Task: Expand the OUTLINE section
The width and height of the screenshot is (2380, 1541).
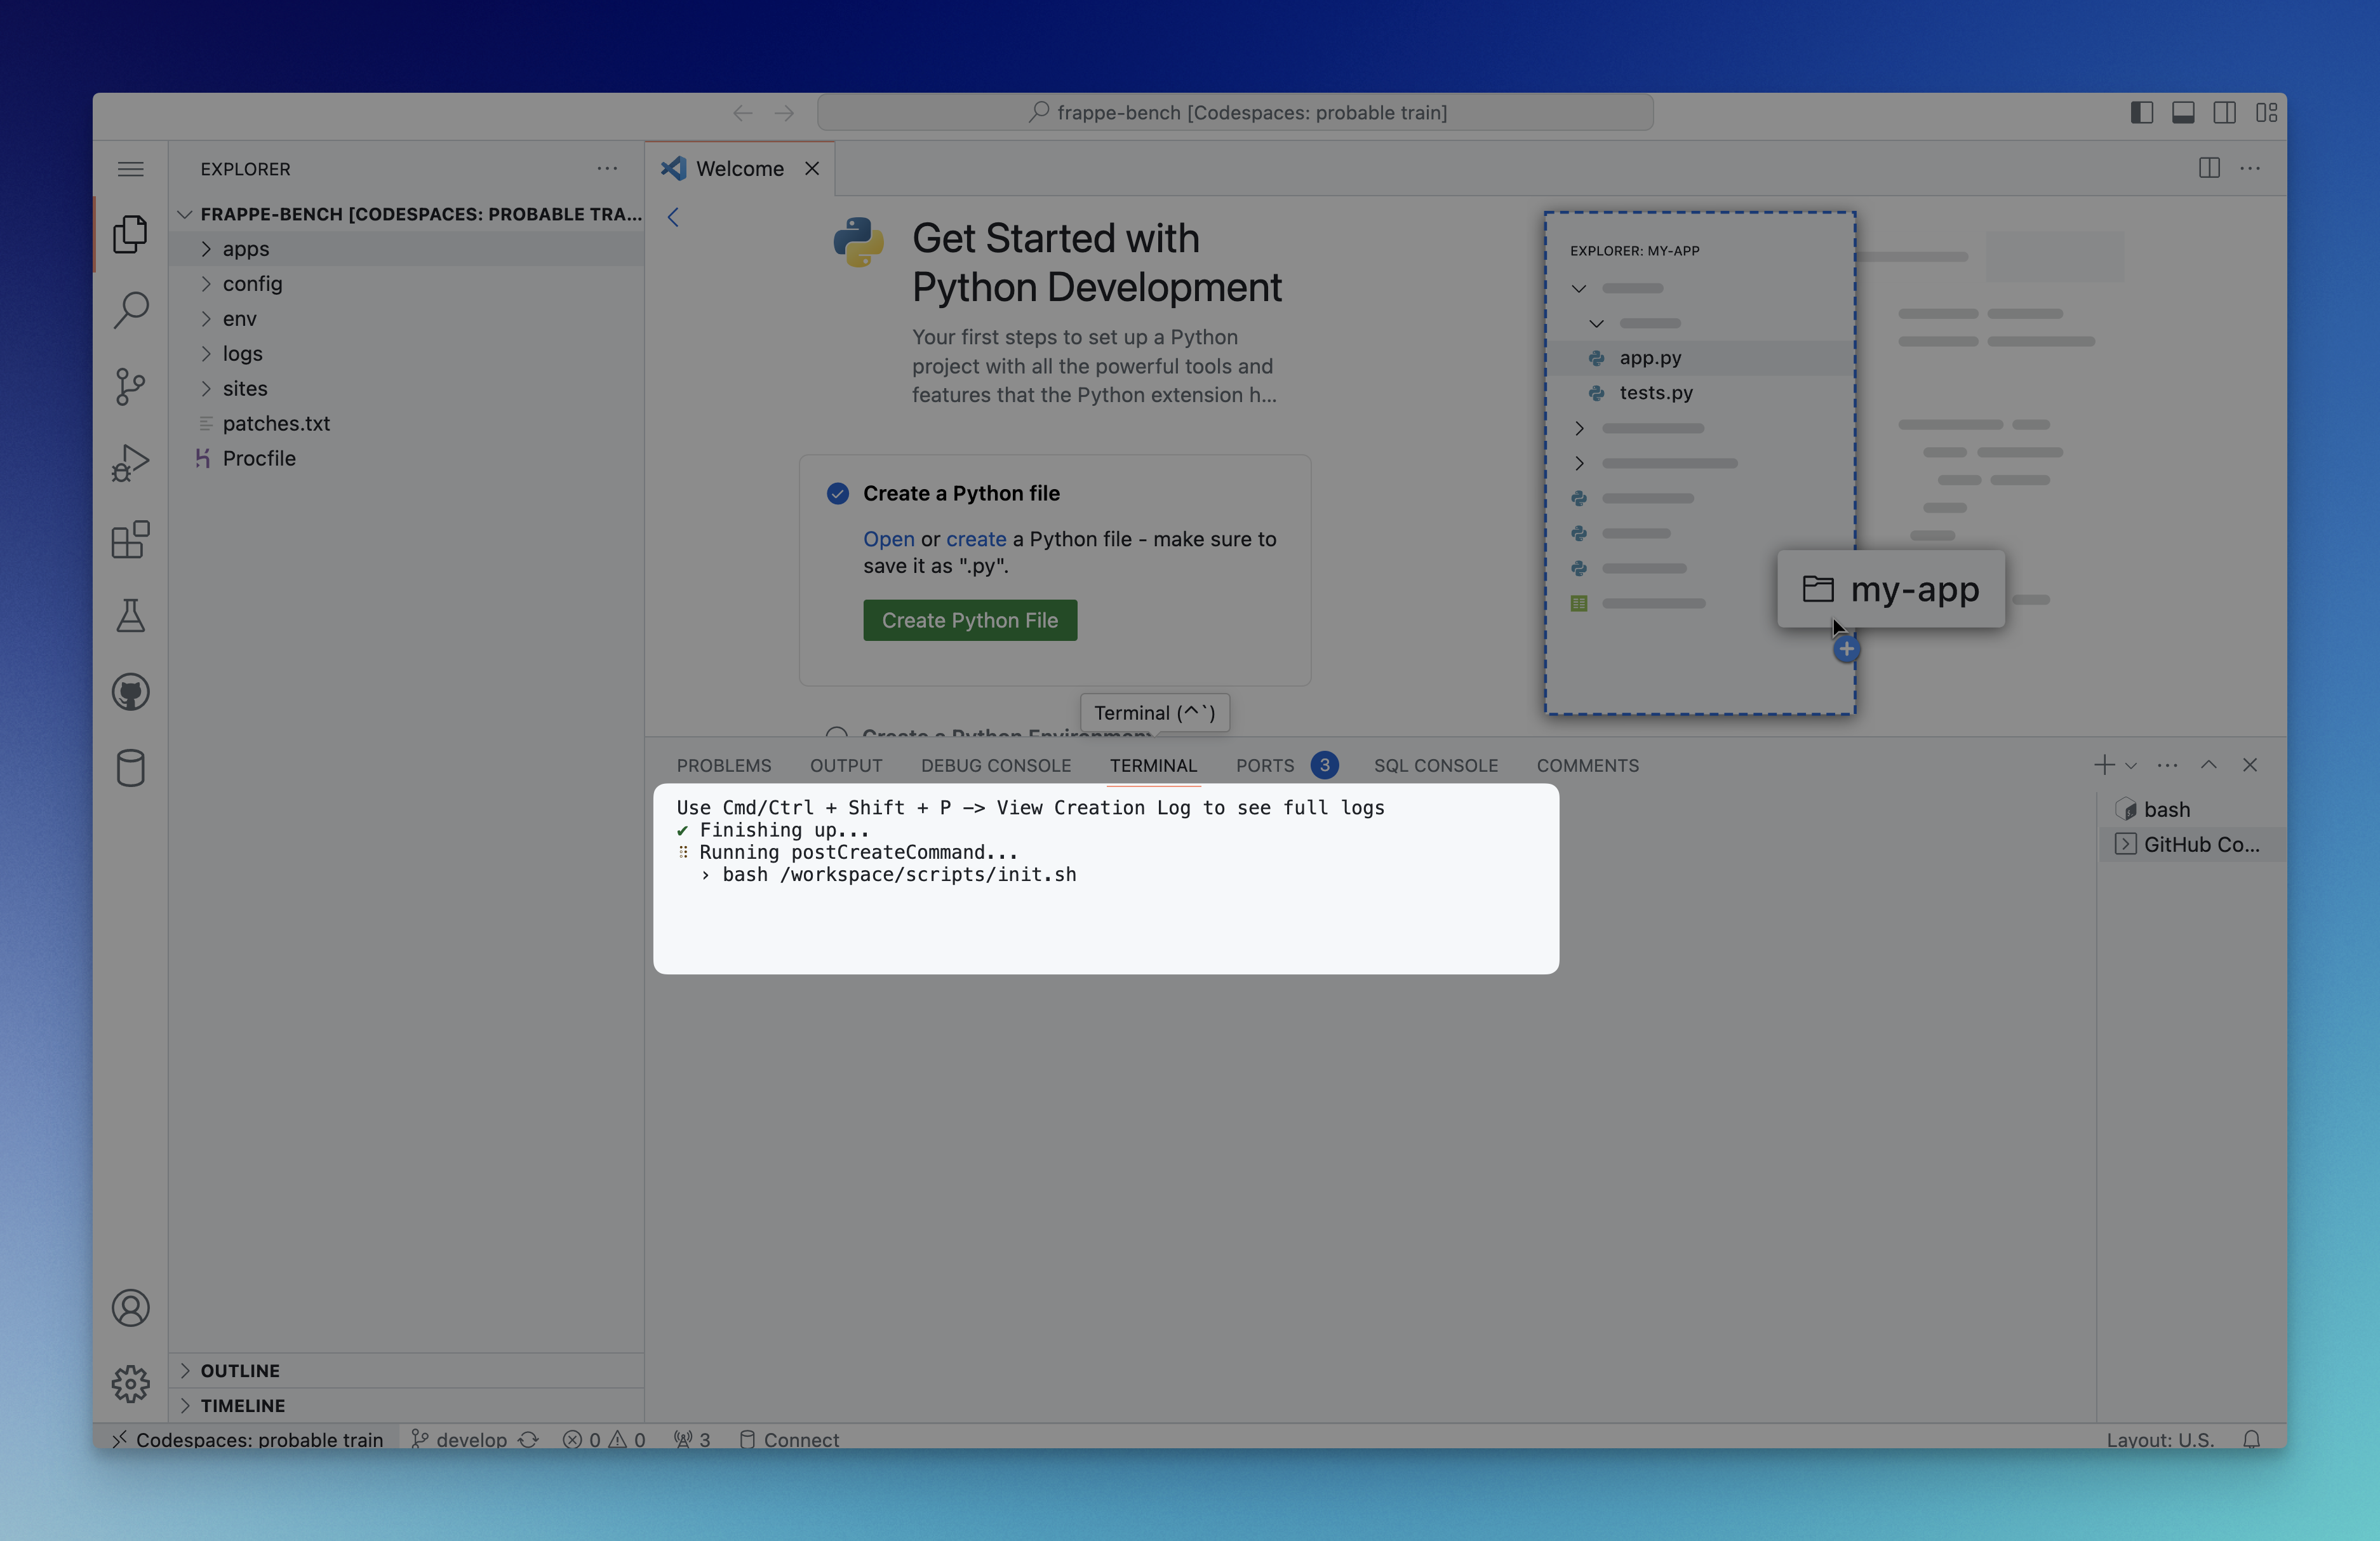Action: point(406,1371)
